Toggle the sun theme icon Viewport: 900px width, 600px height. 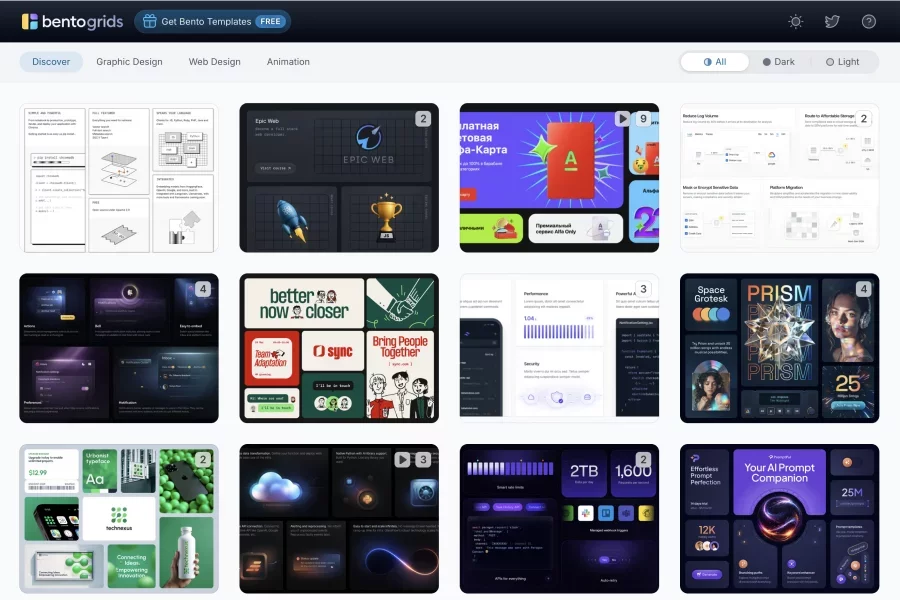tap(795, 21)
